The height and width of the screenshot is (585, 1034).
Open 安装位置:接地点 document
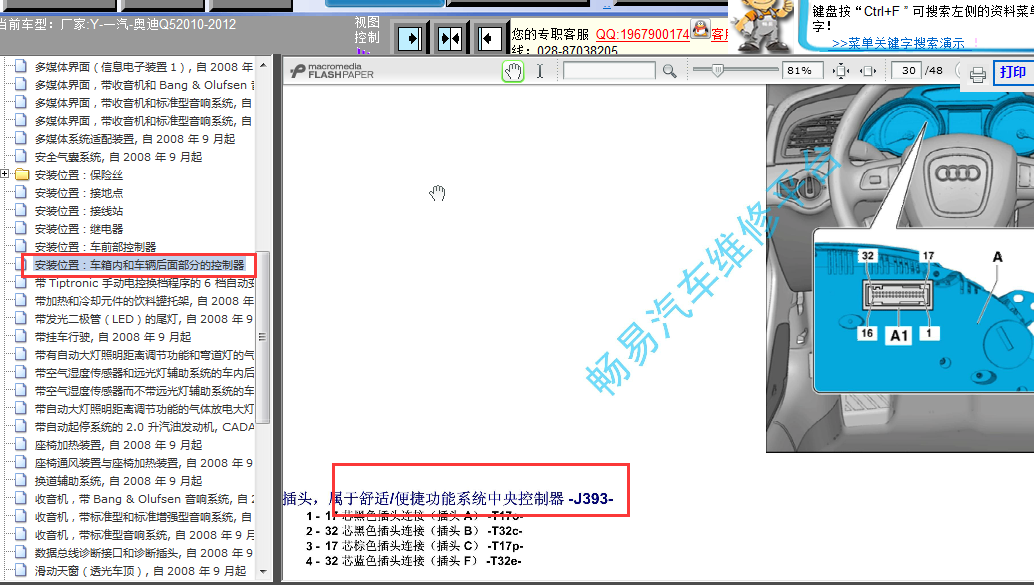click(x=78, y=193)
